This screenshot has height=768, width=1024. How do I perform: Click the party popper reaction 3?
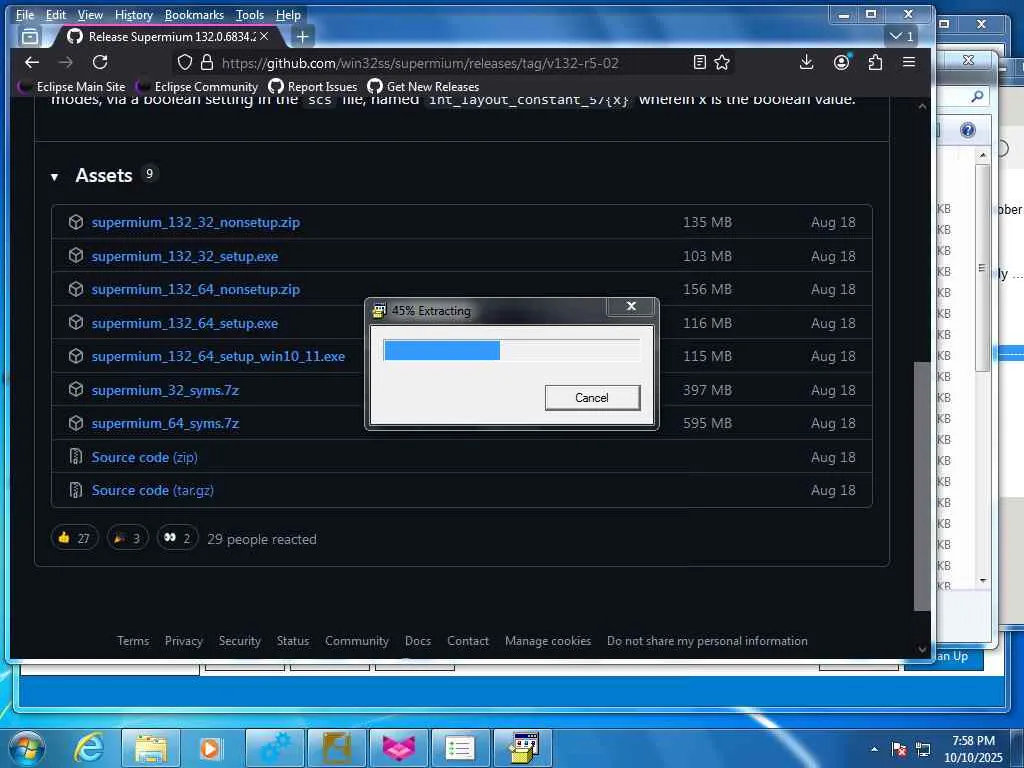tap(127, 538)
